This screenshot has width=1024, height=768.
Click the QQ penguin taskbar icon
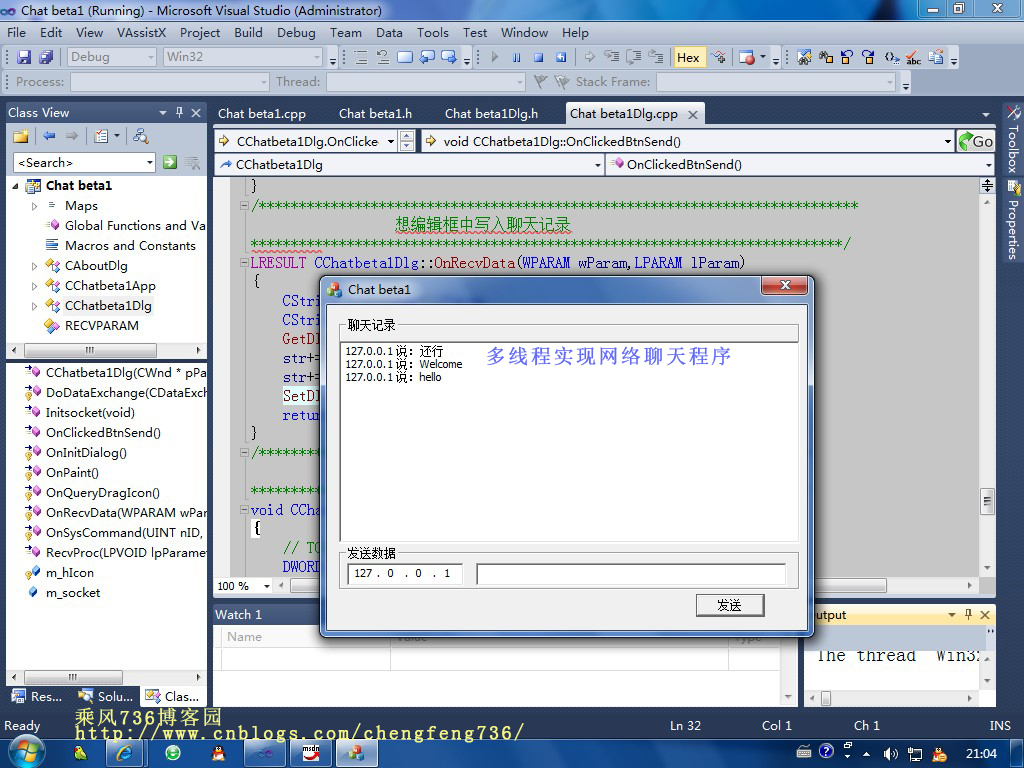(x=219, y=754)
